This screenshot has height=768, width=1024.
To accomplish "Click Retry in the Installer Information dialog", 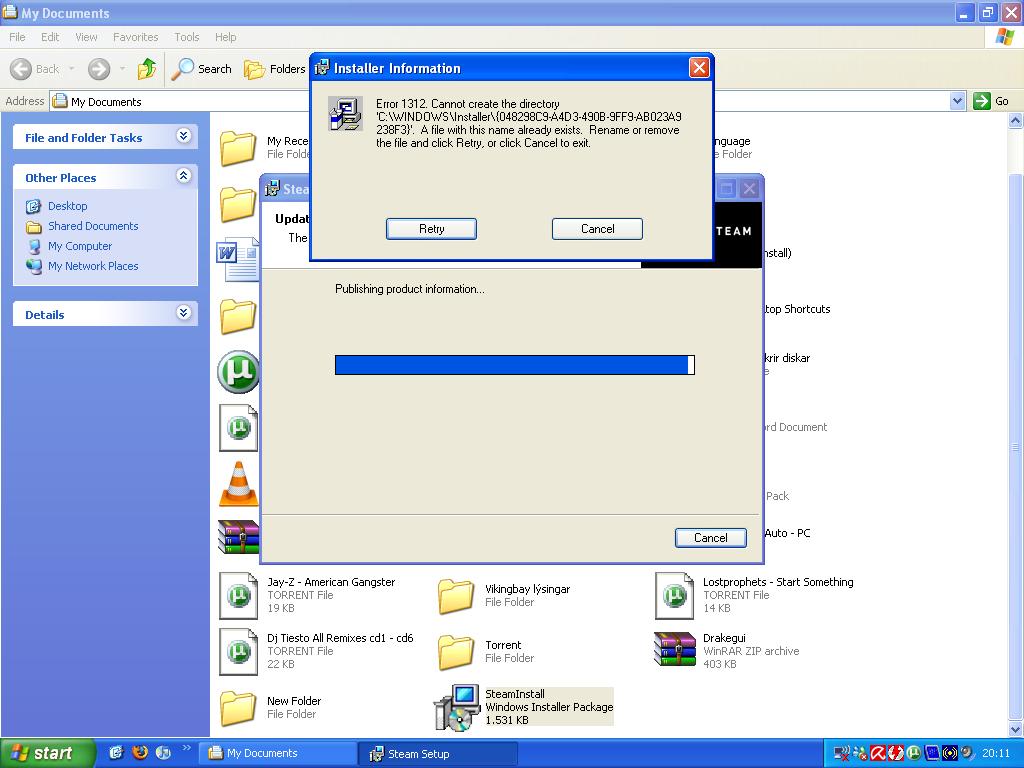I will (431, 229).
